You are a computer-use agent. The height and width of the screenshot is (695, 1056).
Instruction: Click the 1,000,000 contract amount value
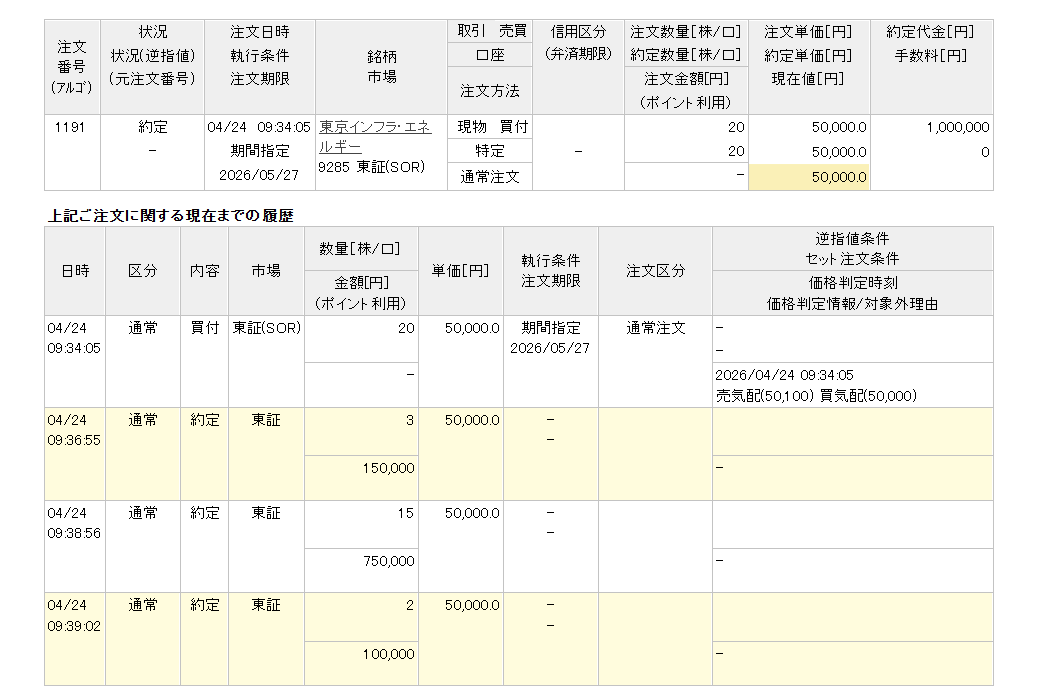click(958, 127)
